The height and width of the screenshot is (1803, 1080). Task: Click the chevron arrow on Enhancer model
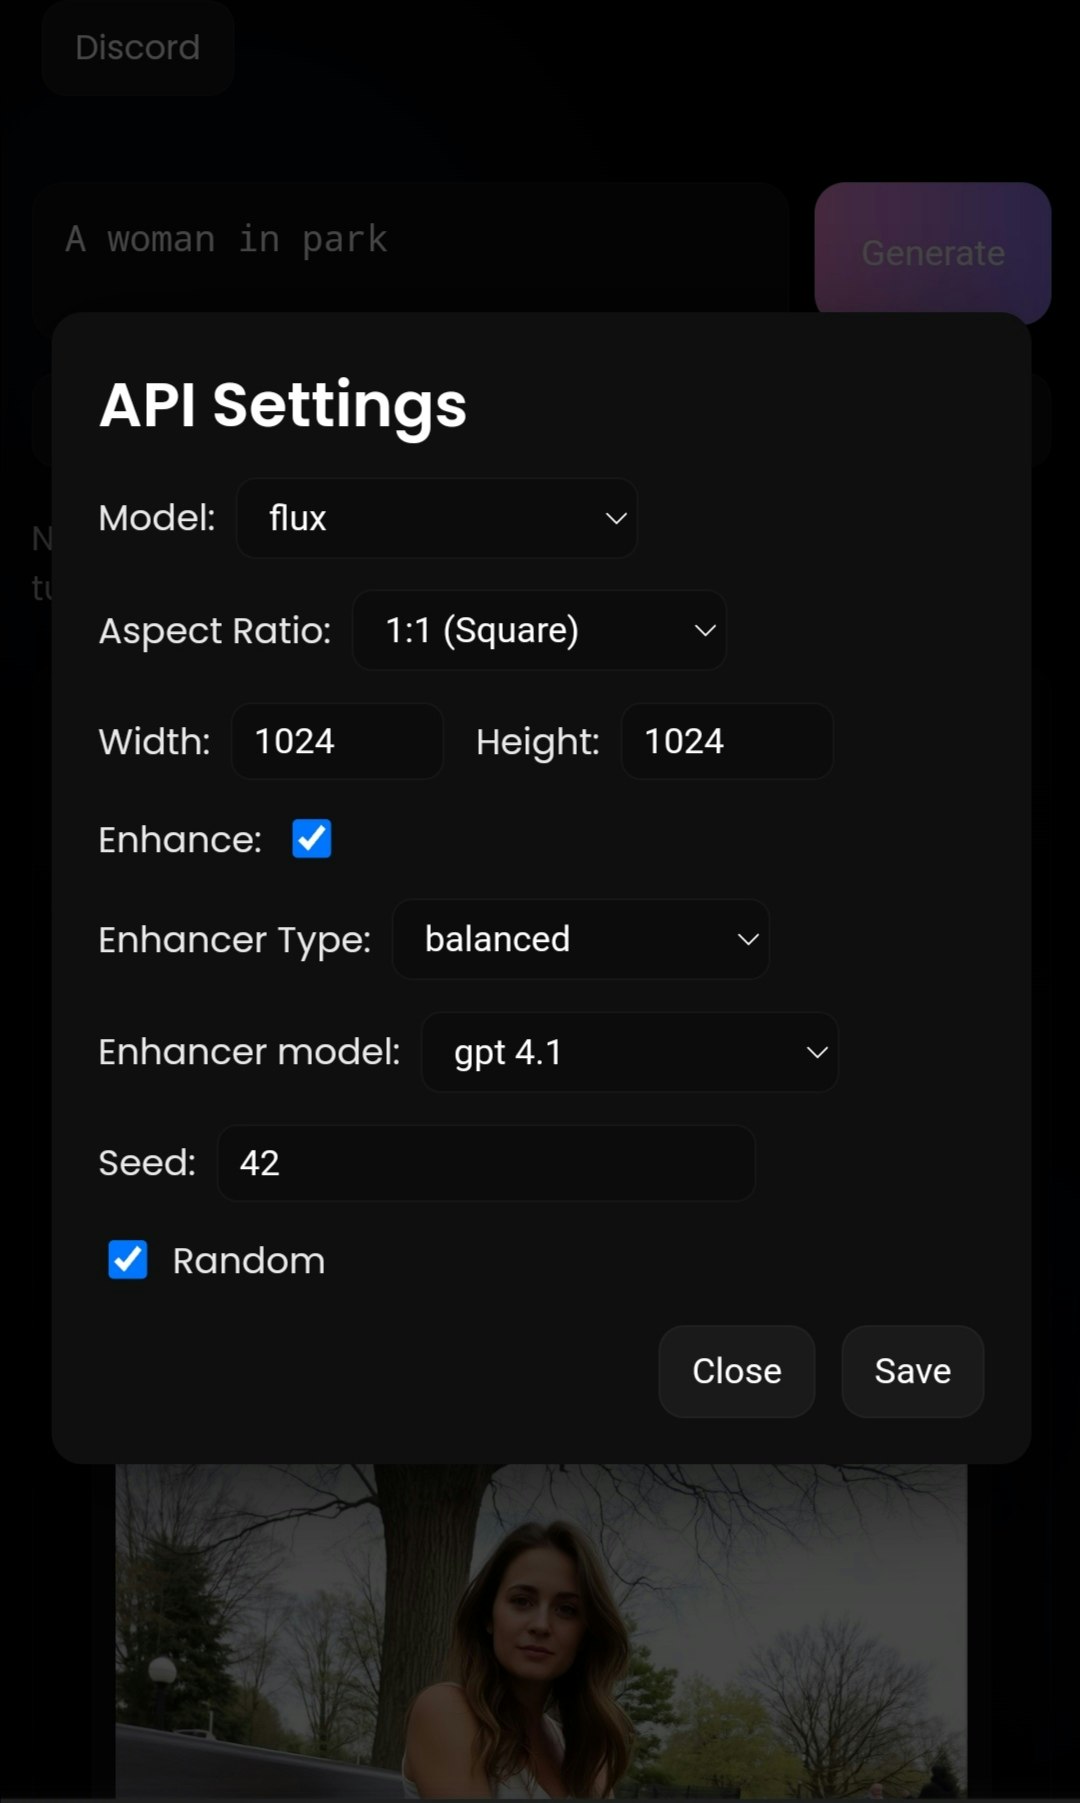pos(817,1052)
